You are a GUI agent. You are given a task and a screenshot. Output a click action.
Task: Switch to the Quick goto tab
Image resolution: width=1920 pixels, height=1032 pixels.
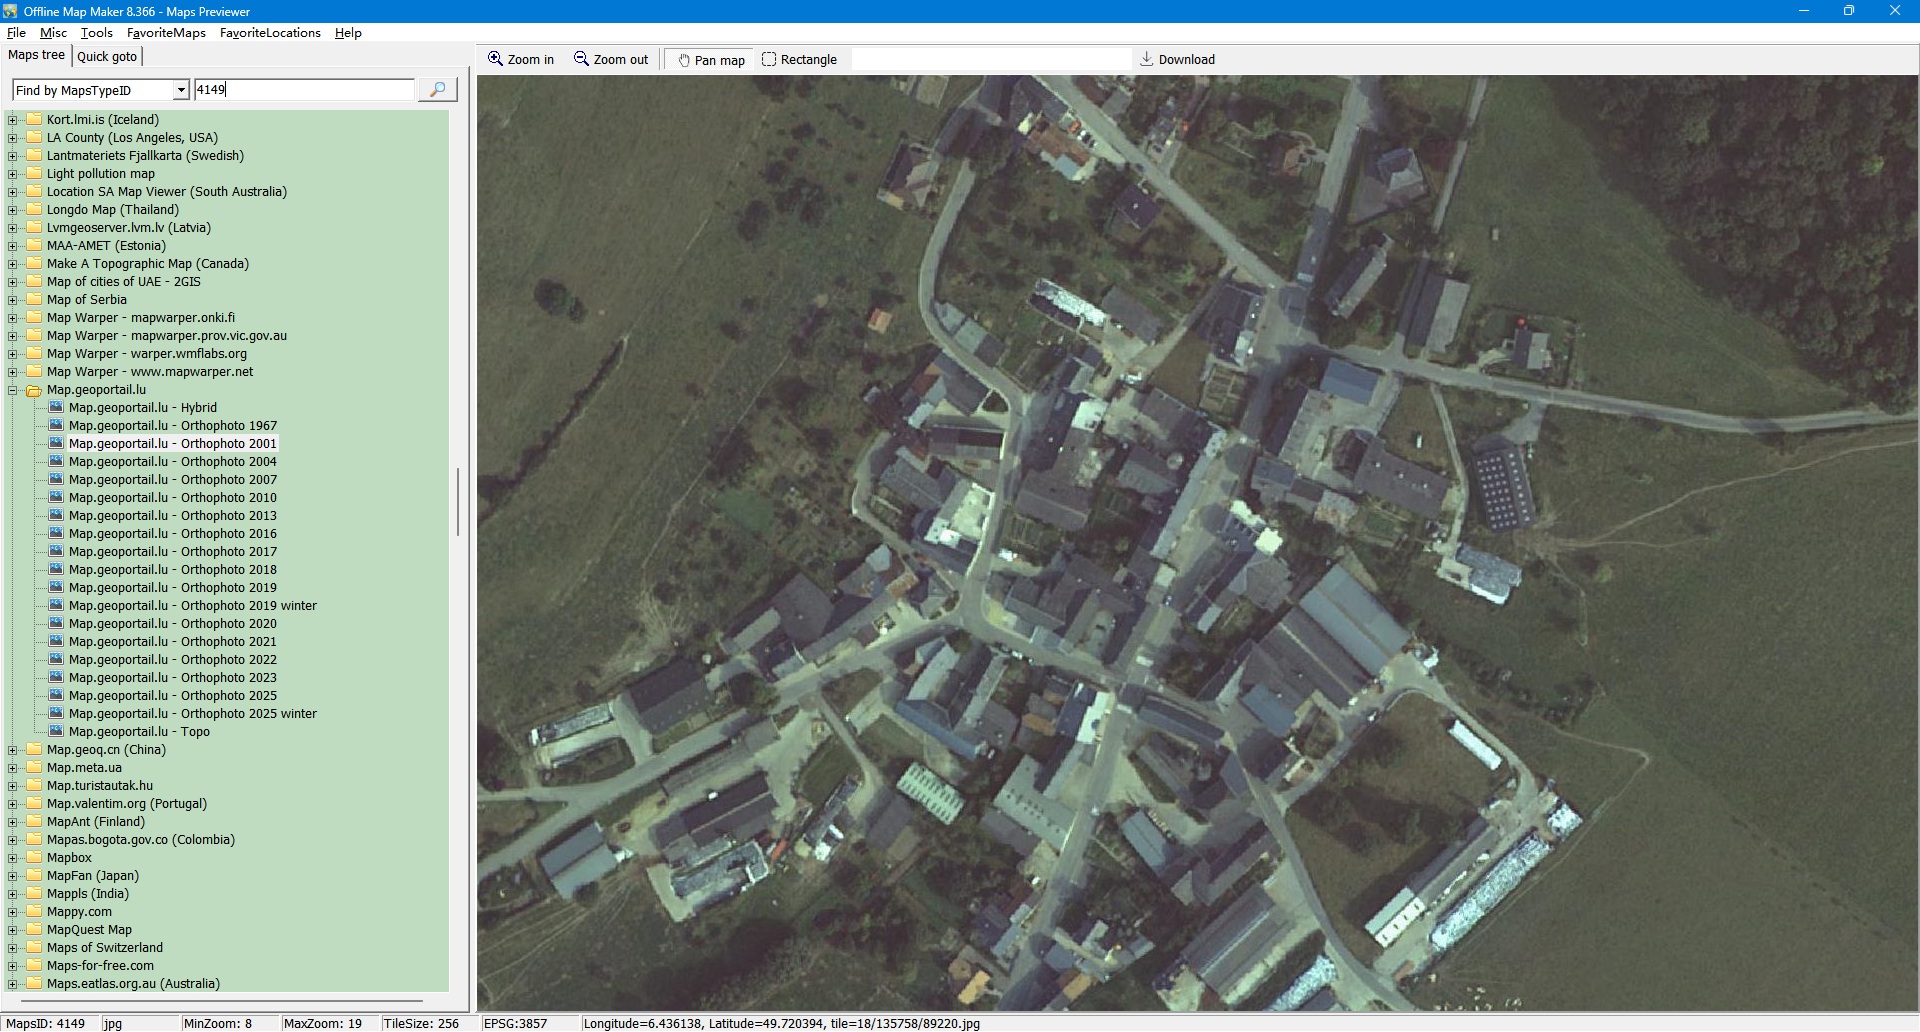(x=107, y=57)
